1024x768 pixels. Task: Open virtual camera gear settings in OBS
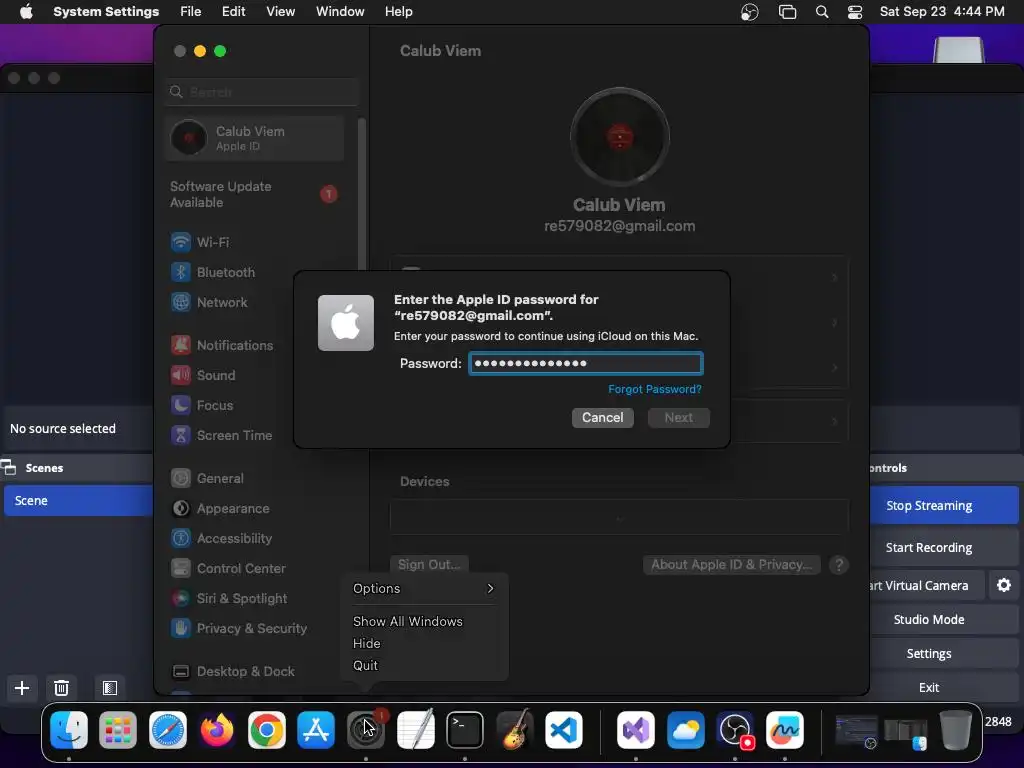coord(1004,585)
